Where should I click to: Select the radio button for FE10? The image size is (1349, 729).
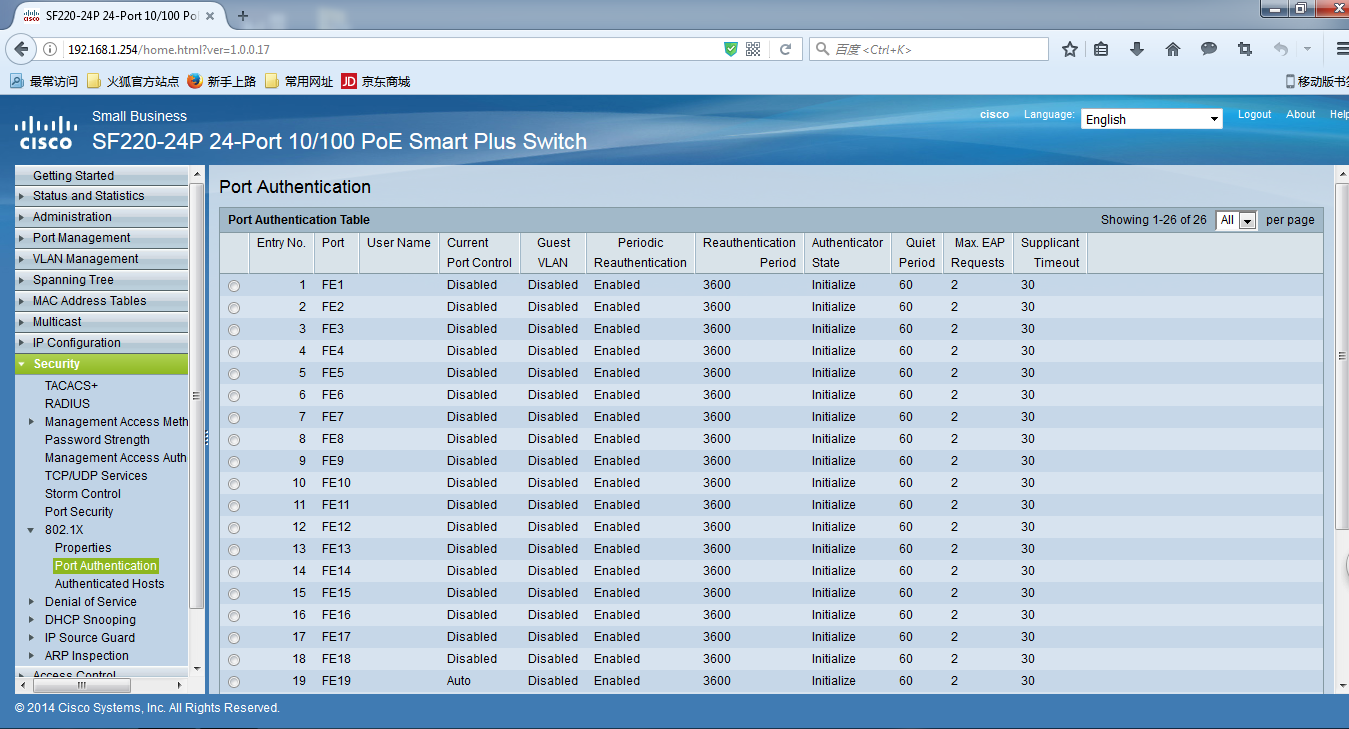click(234, 484)
